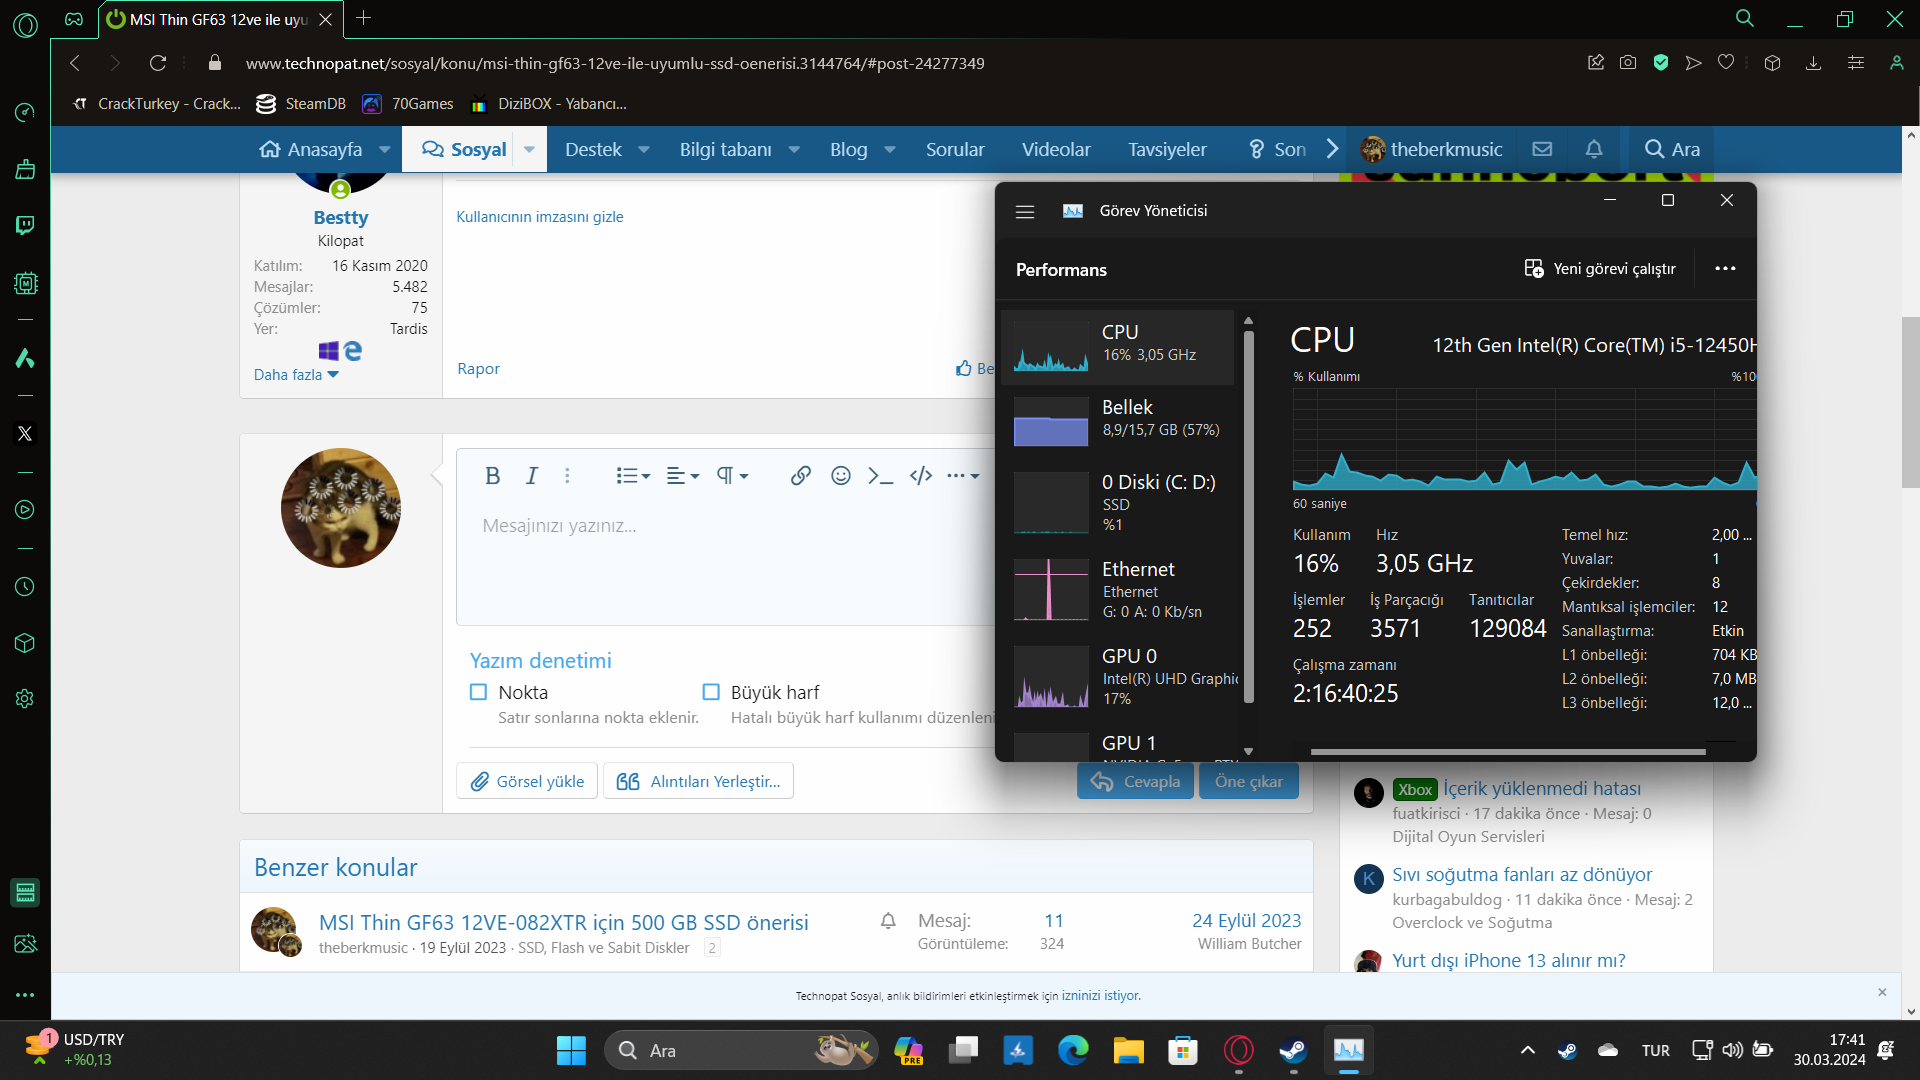Open the notifications bell in the forum header

1594,149
